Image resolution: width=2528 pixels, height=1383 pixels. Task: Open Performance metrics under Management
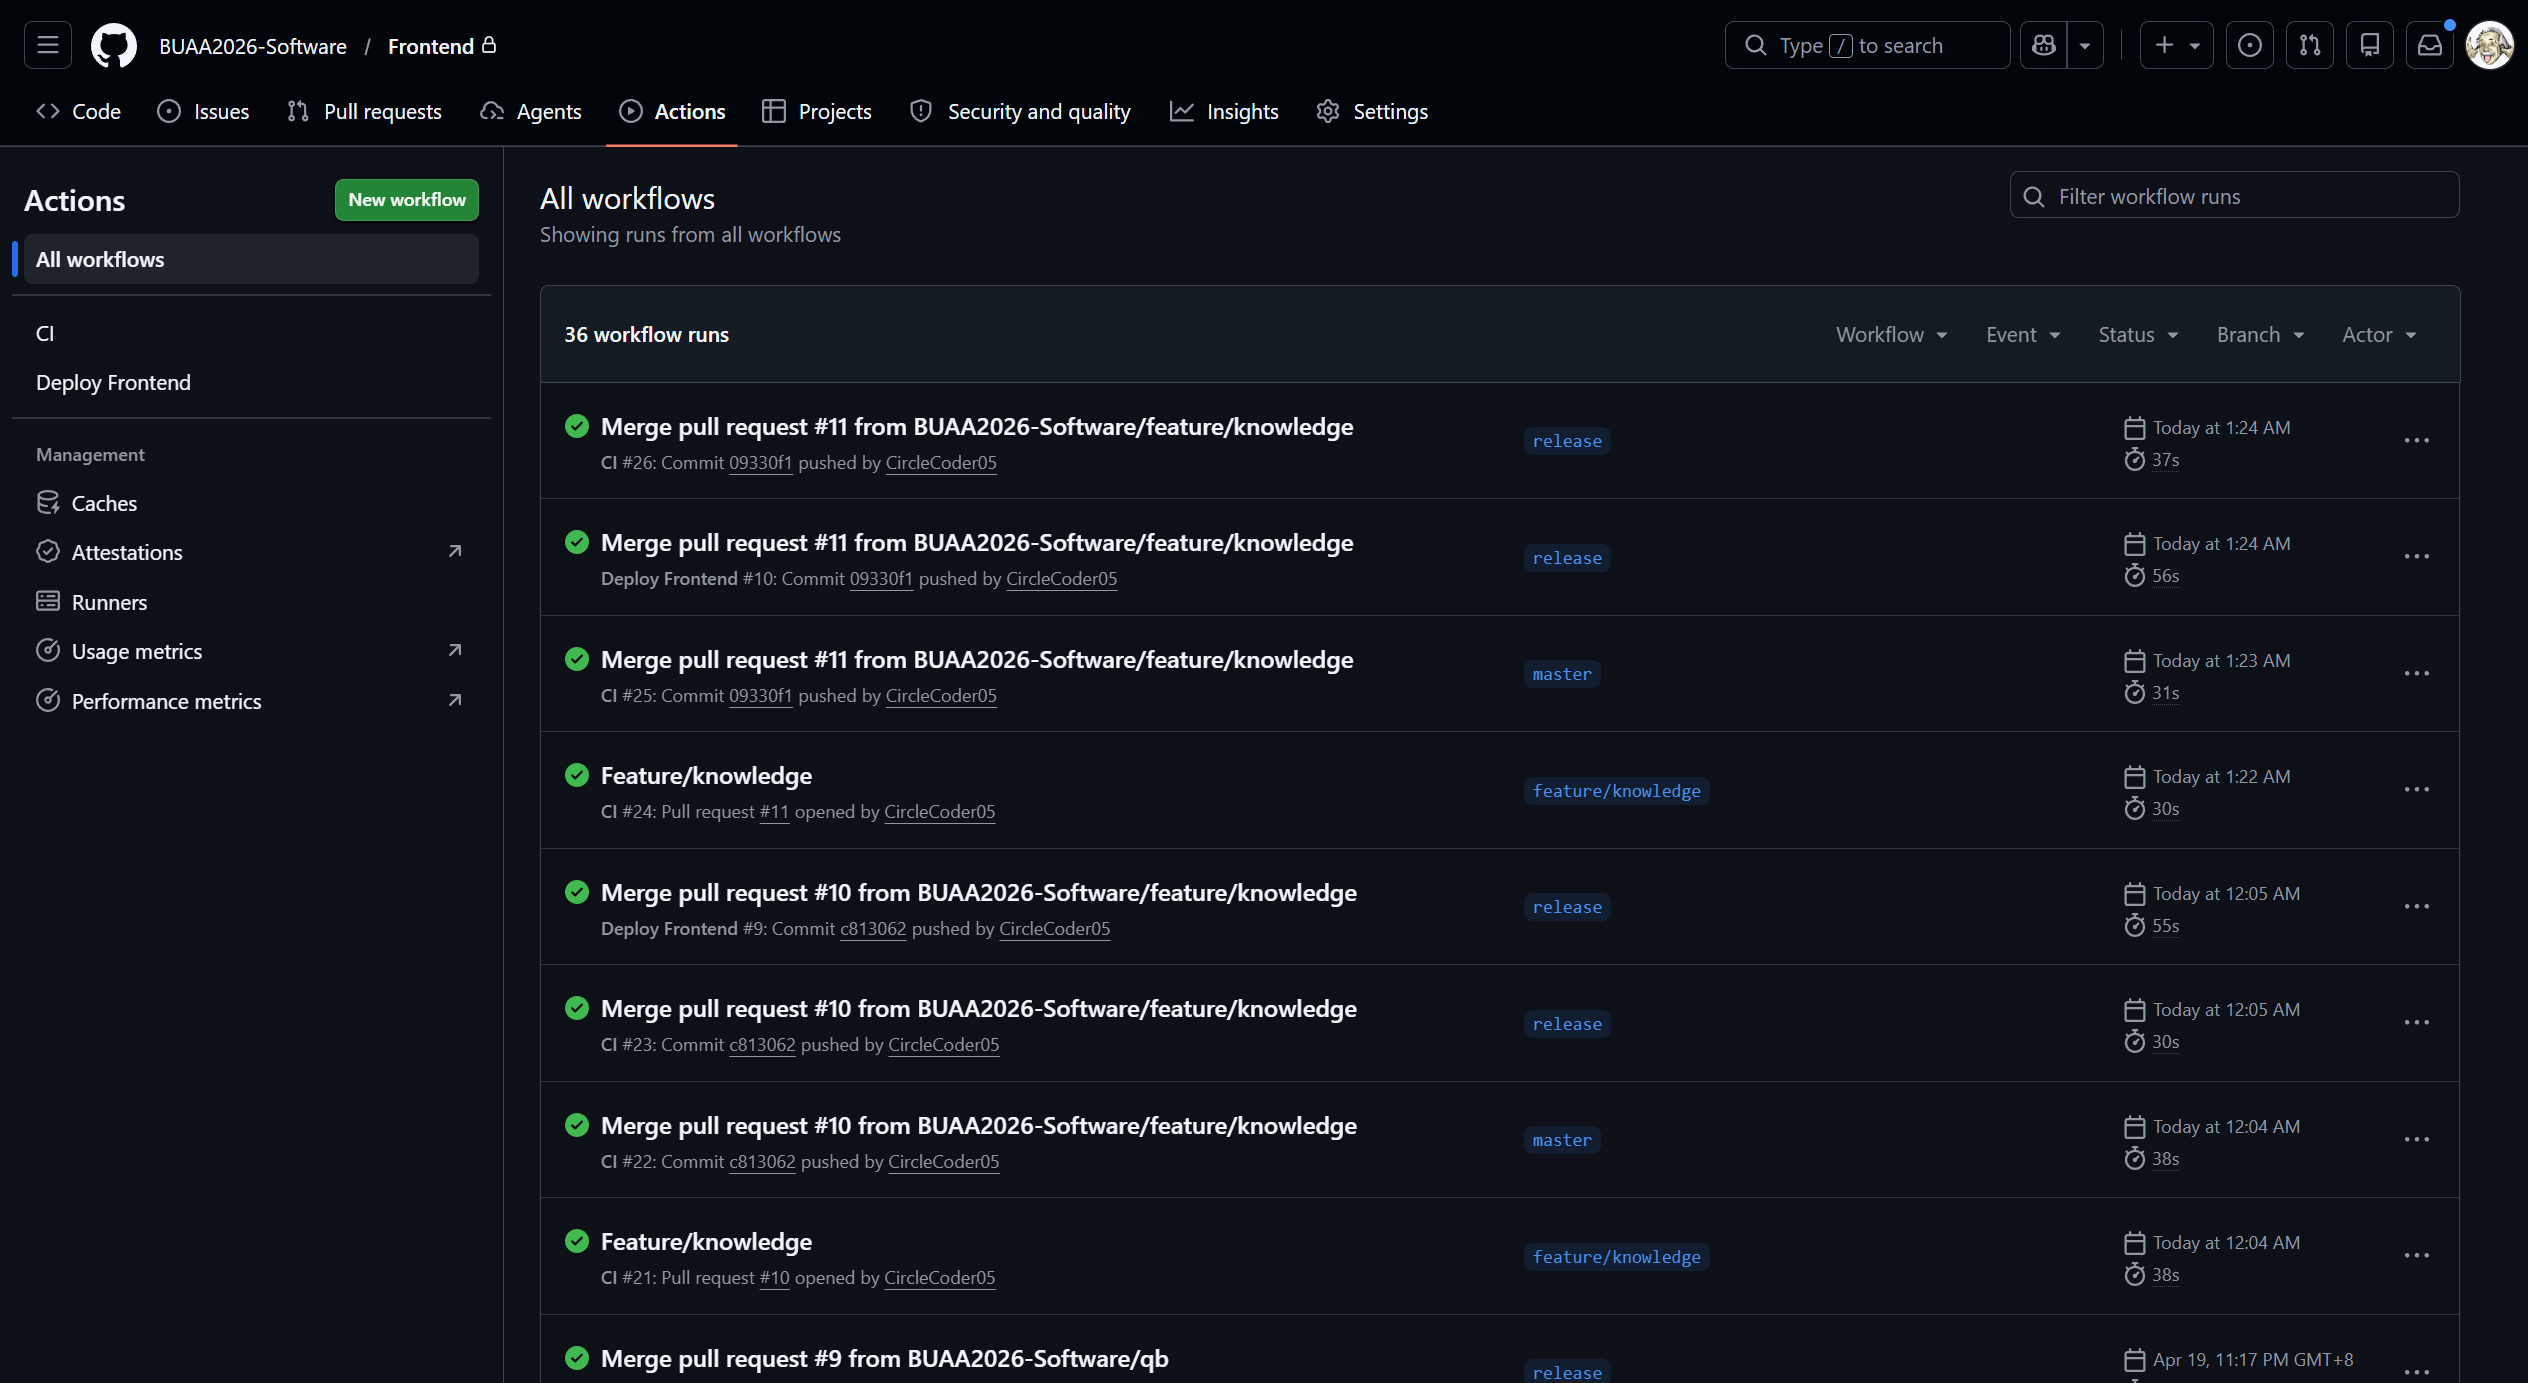click(x=251, y=701)
